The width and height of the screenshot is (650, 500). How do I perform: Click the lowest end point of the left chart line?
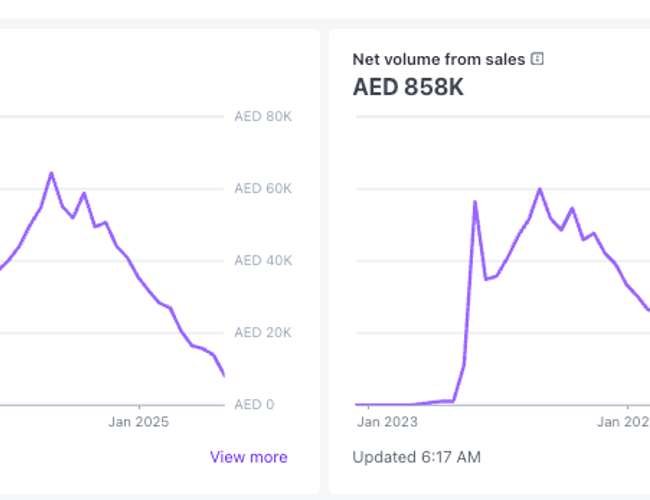coord(224,375)
